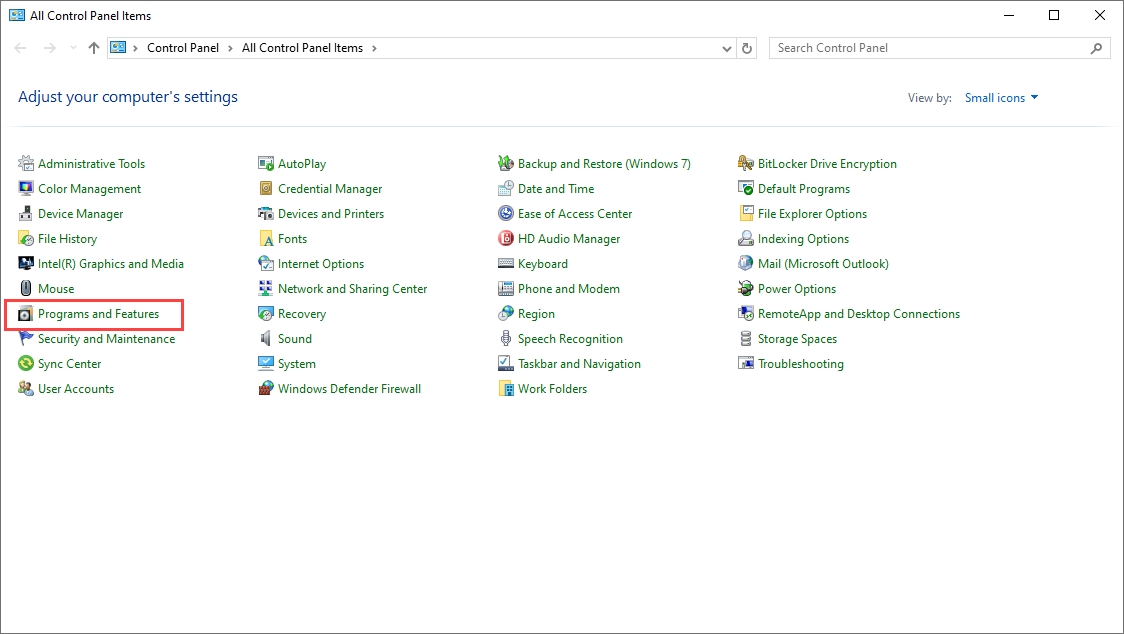Viewport: 1124px width, 634px height.
Task: Expand the chevron after Control Panel breadcrumb
Action: tap(230, 48)
